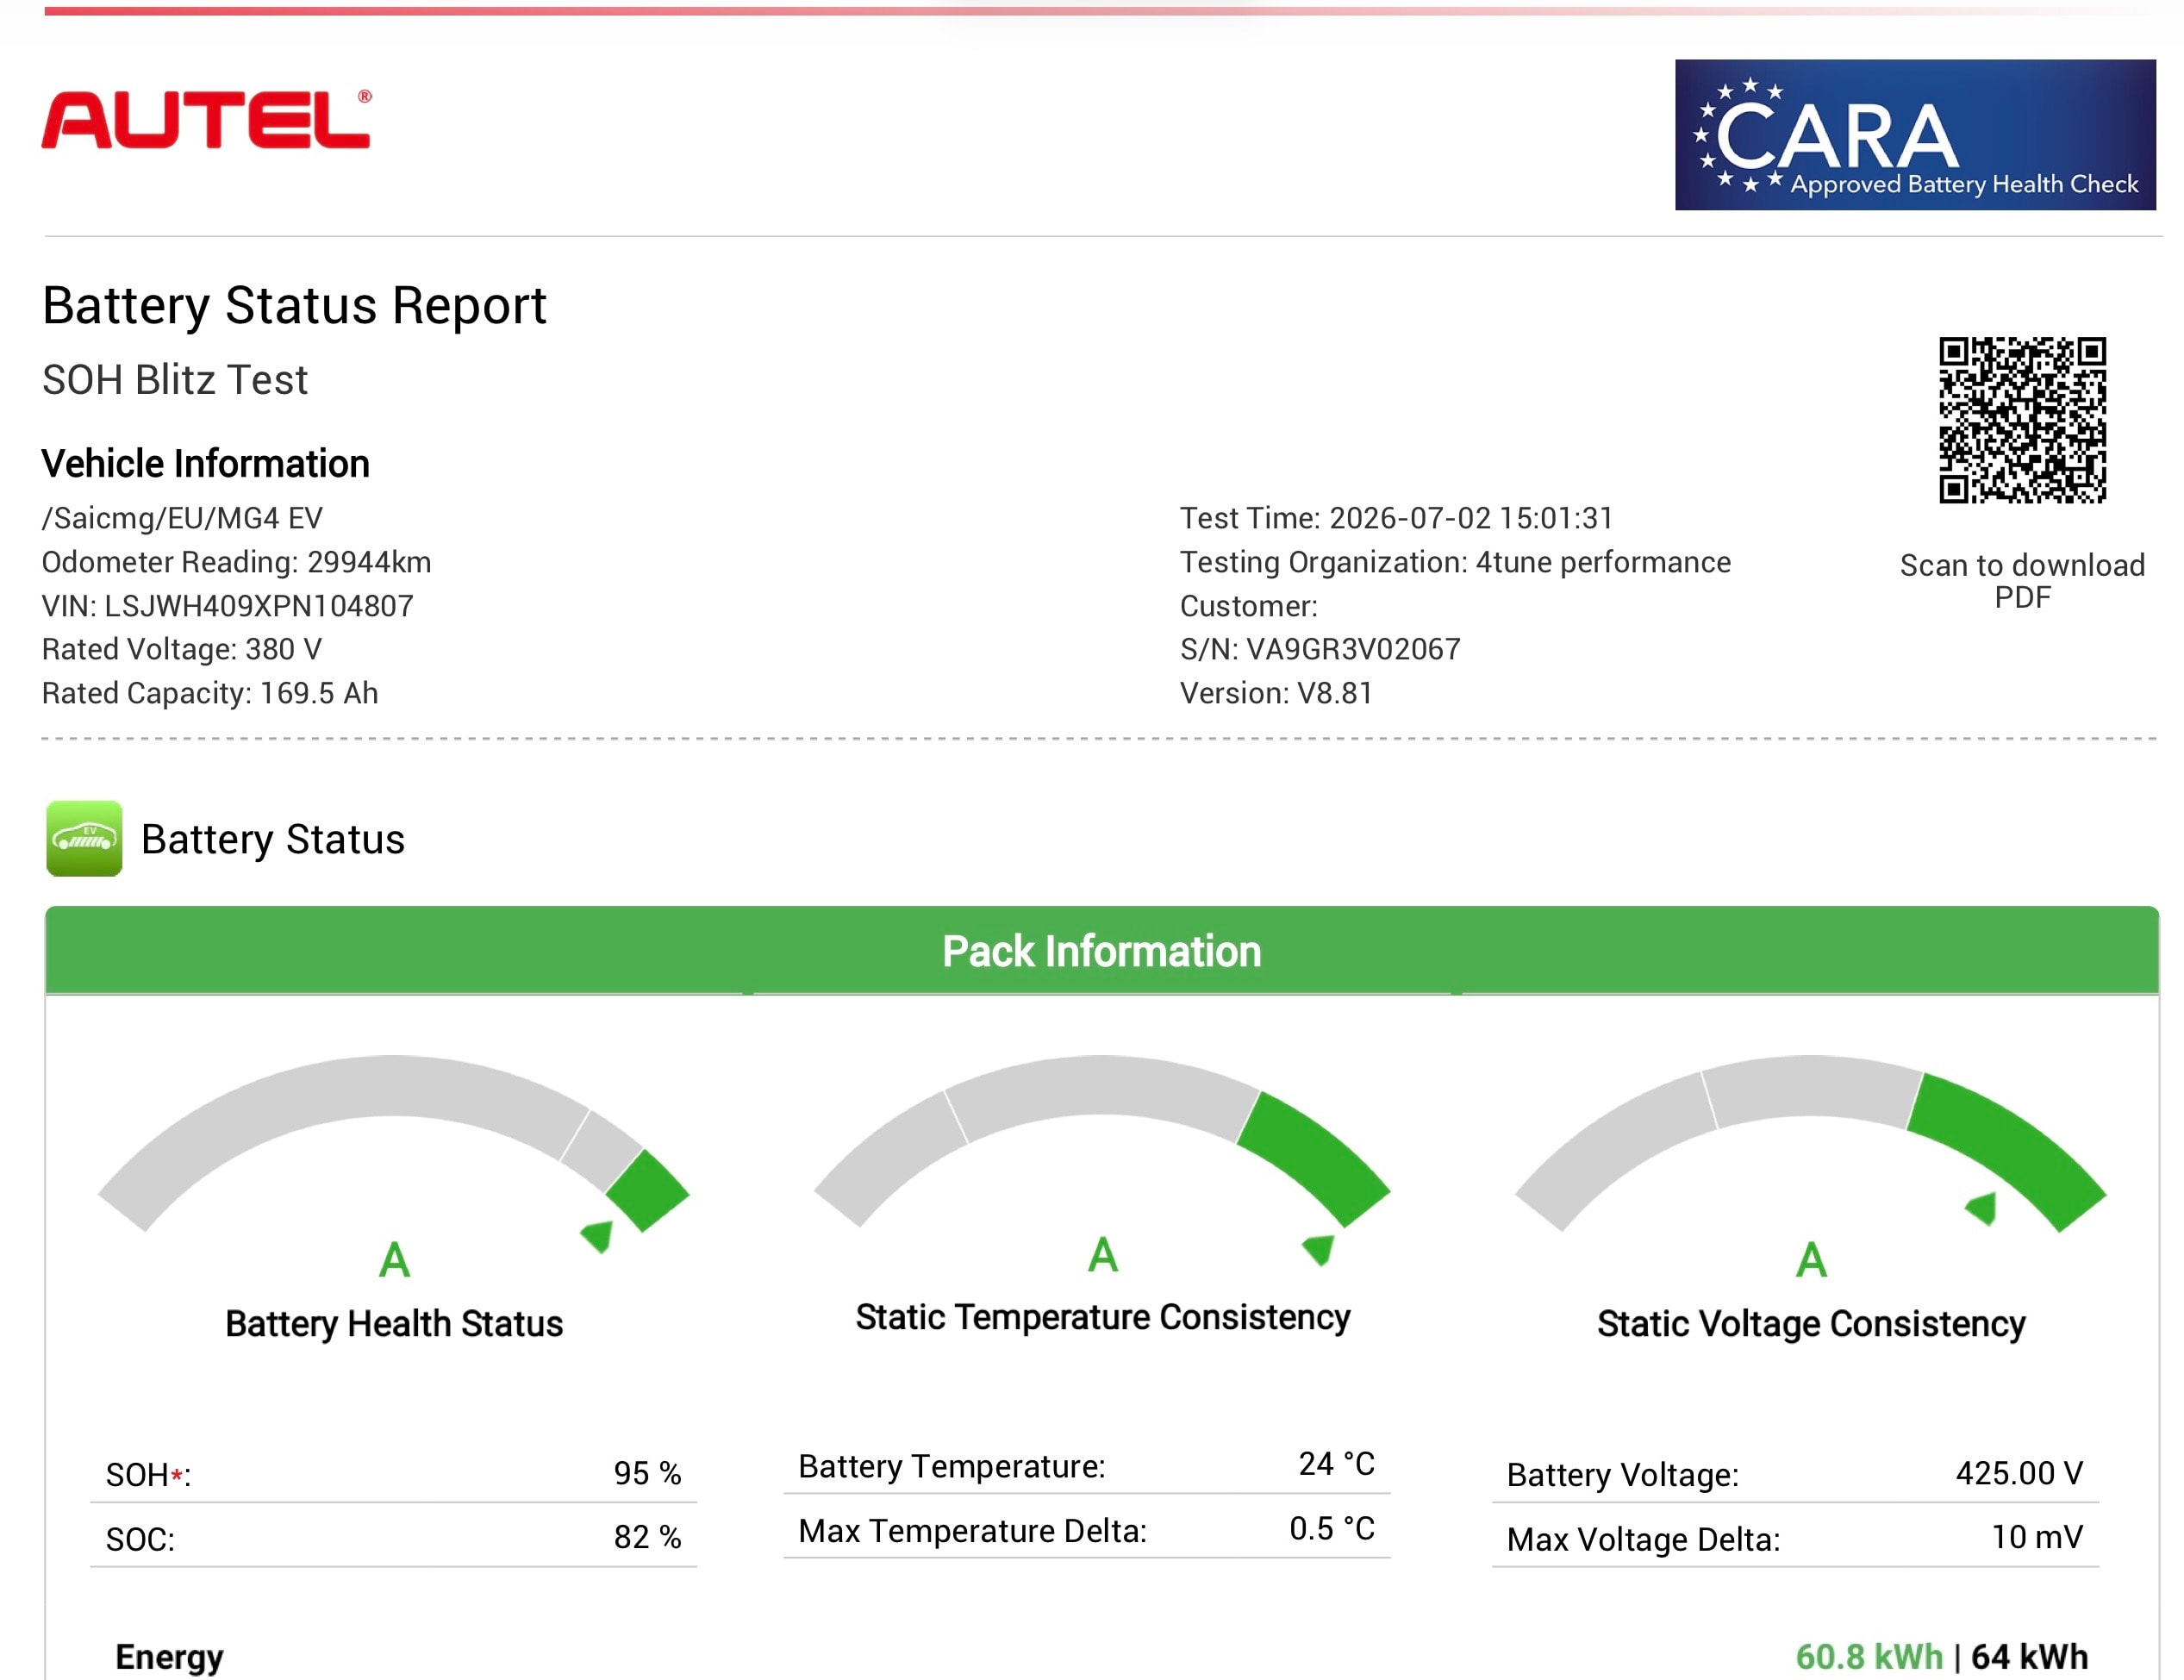Click the green pointer on Battery Health gauge

pos(597,1236)
